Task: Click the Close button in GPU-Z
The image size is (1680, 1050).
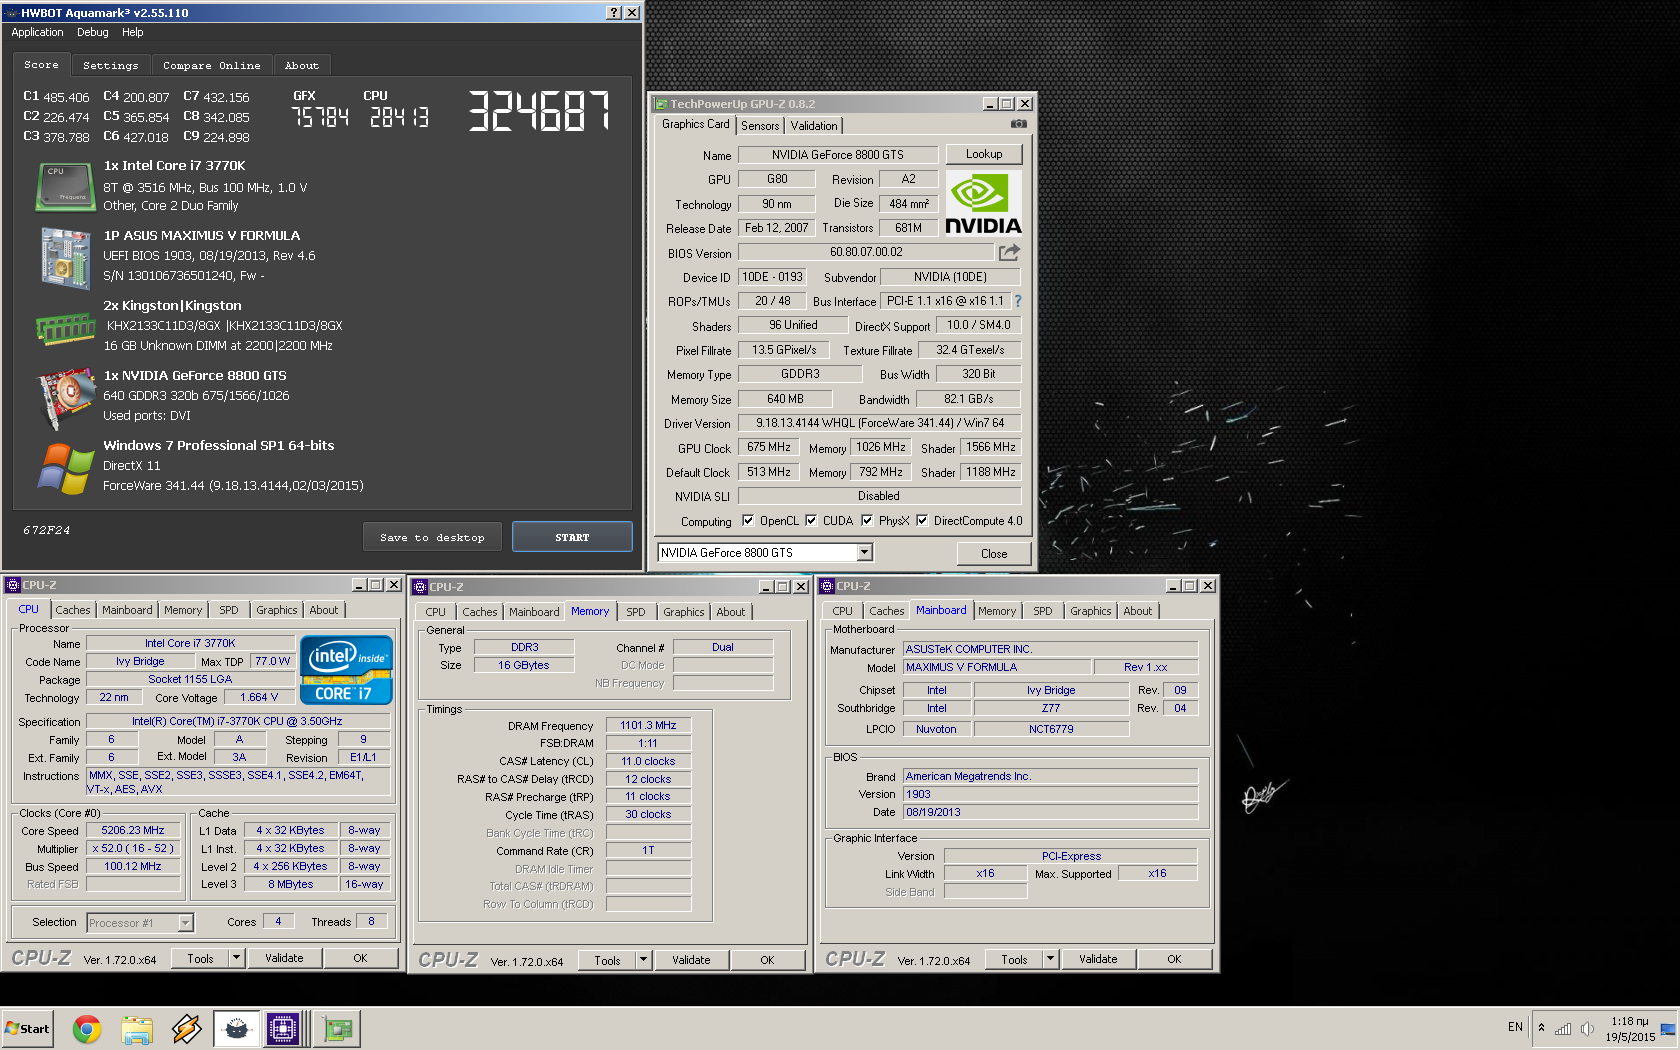Action: [994, 553]
